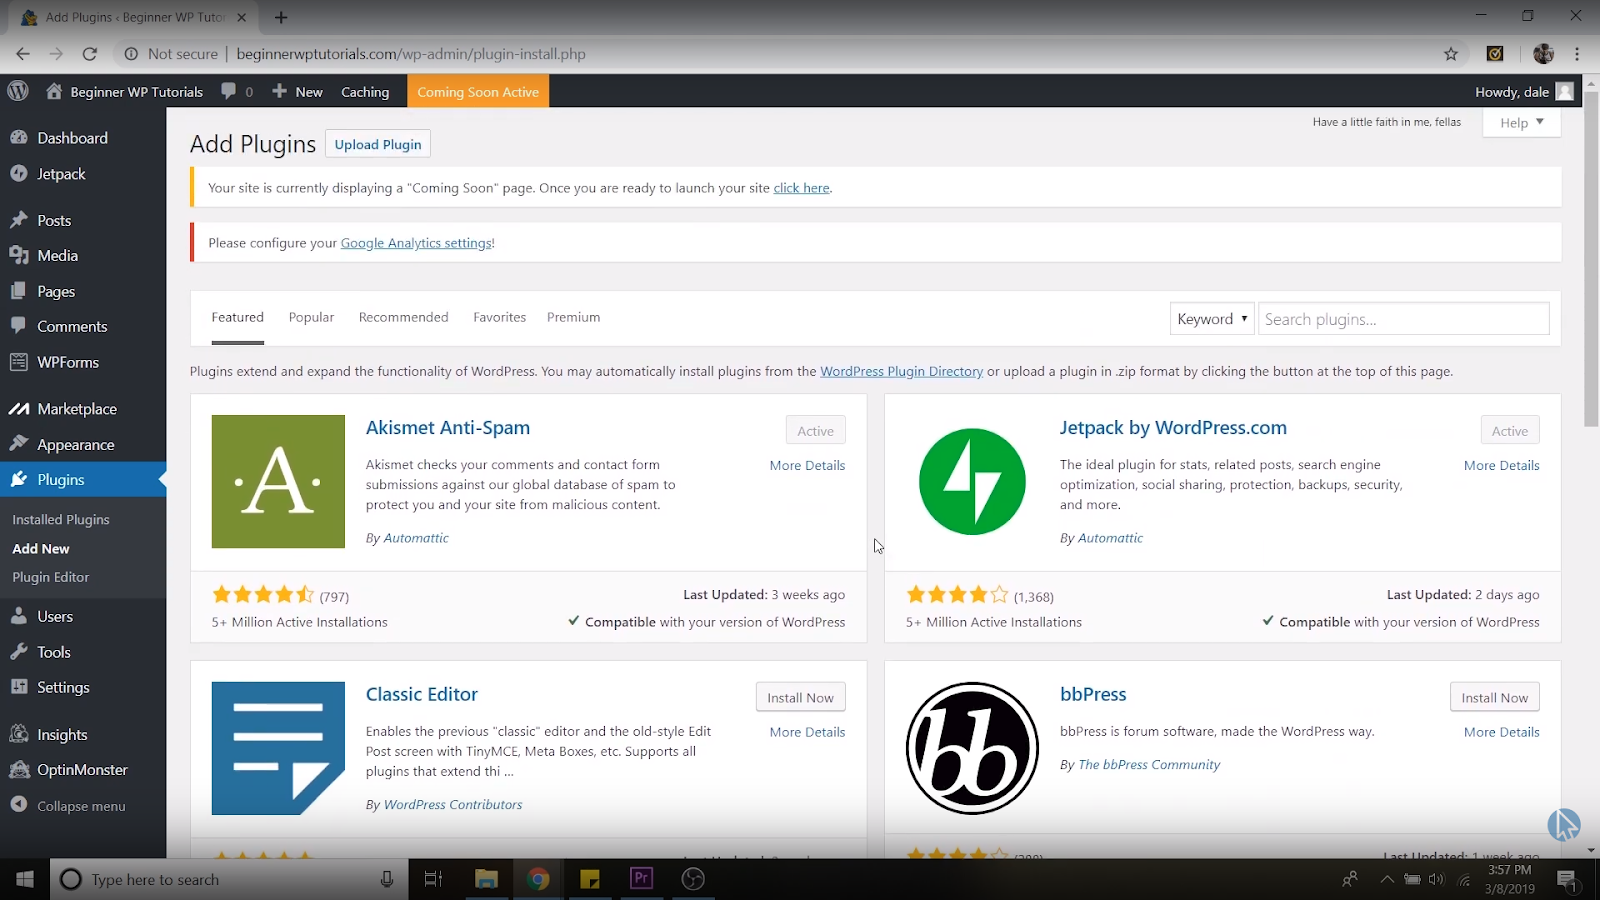The image size is (1600, 900).
Task: Open File Explorer from the taskbar
Action: click(x=486, y=879)
